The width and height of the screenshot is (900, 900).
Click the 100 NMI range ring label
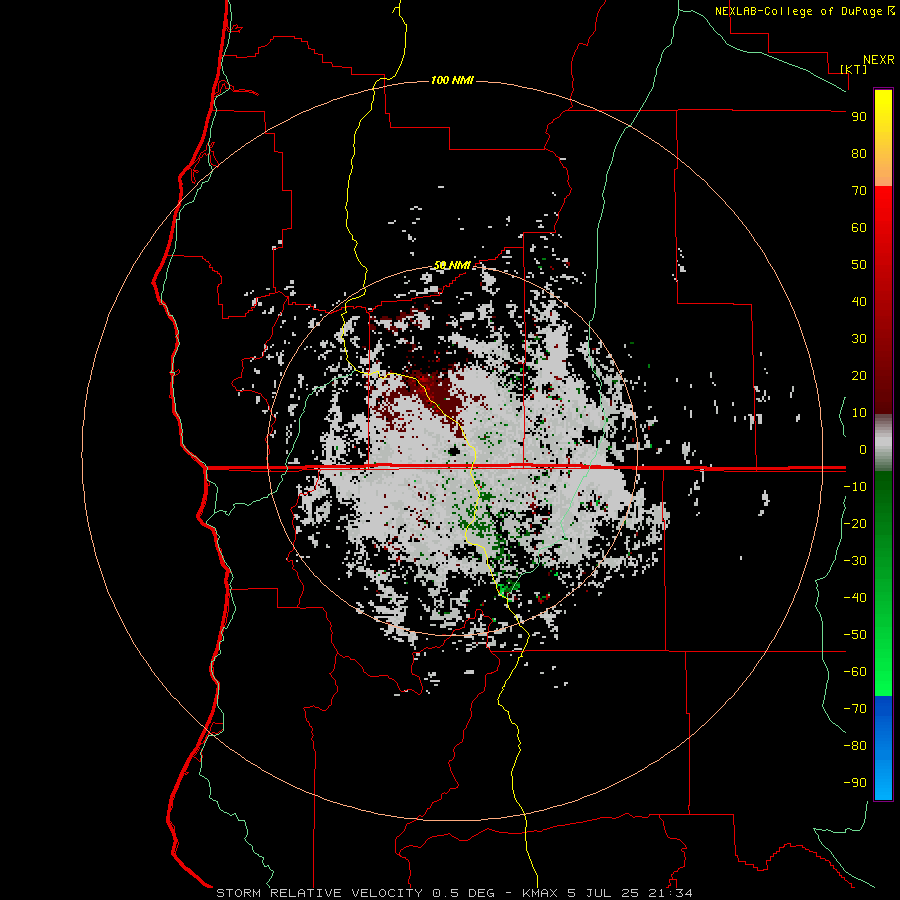coord(452,80)
